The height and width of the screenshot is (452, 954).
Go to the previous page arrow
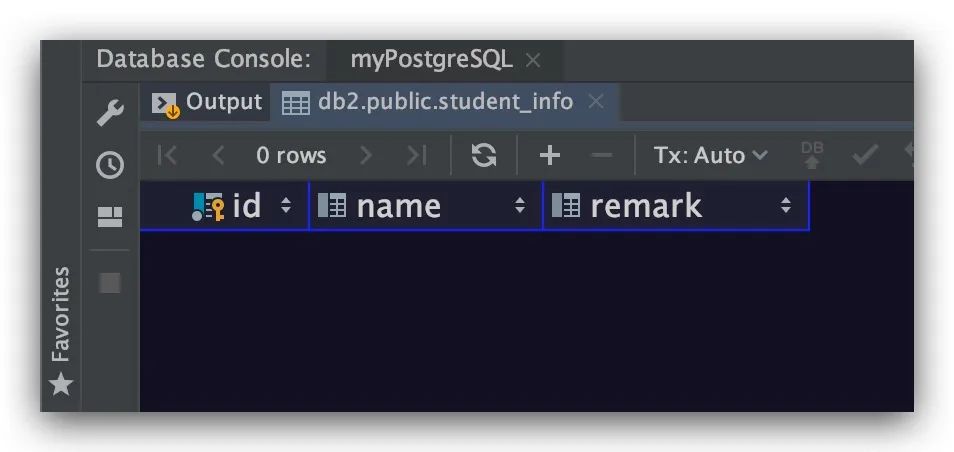[x=218, y=156]
